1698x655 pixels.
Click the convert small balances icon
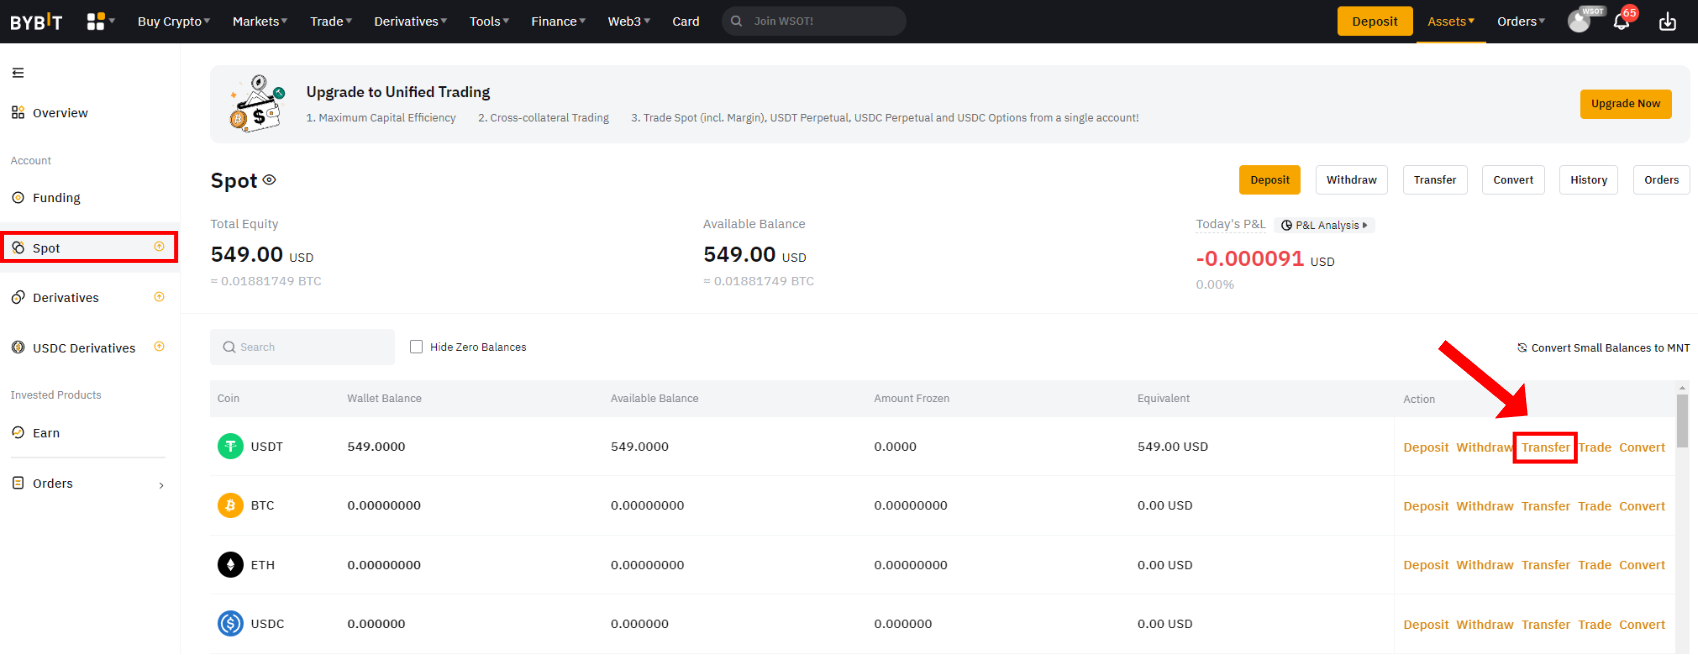coord(1522,348)
